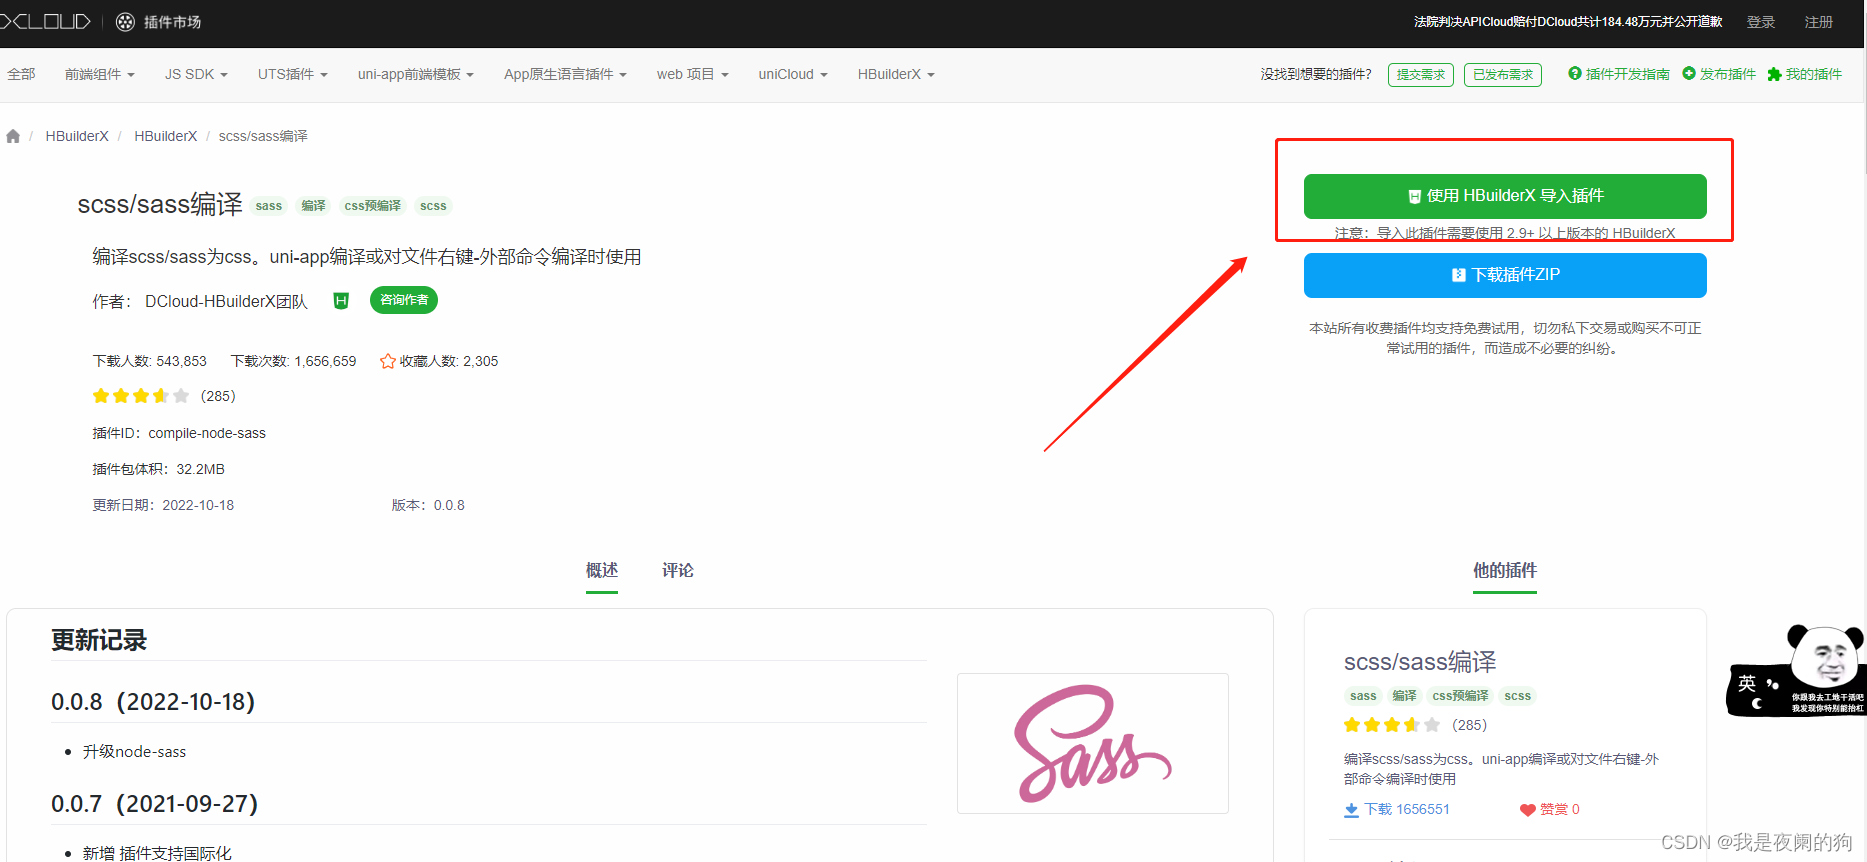Expand the 前端组件 dropdown
The image size is (1867, 862).
[x=100, y=74]
